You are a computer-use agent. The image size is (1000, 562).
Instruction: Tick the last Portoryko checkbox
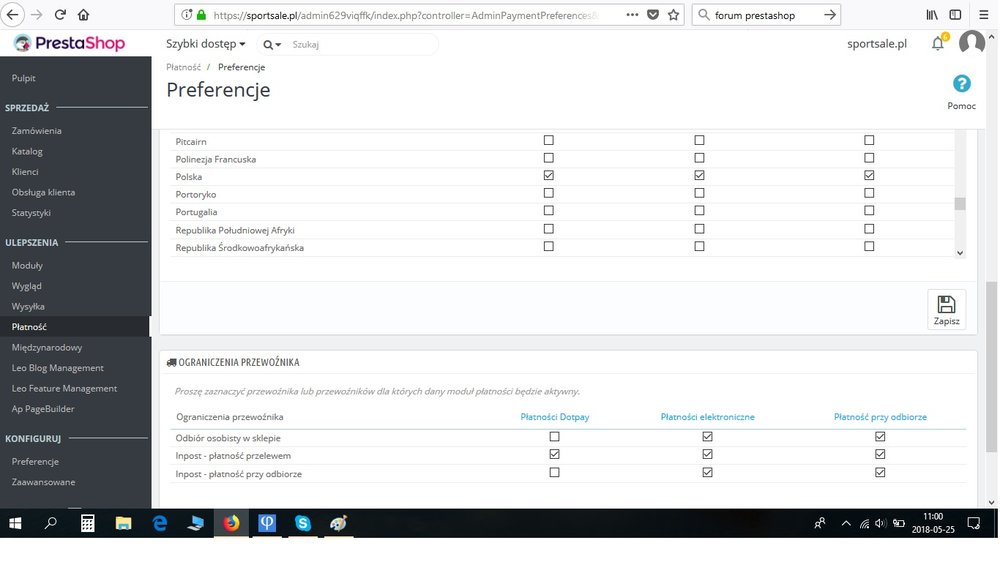(869, 193)
